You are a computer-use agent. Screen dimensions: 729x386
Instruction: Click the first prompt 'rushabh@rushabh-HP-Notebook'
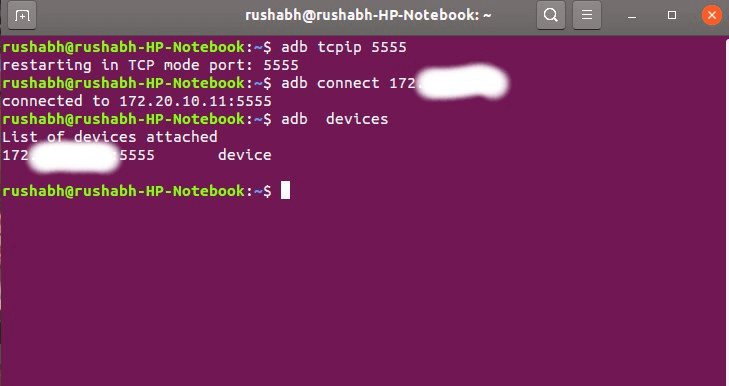[x=123, y=47]
